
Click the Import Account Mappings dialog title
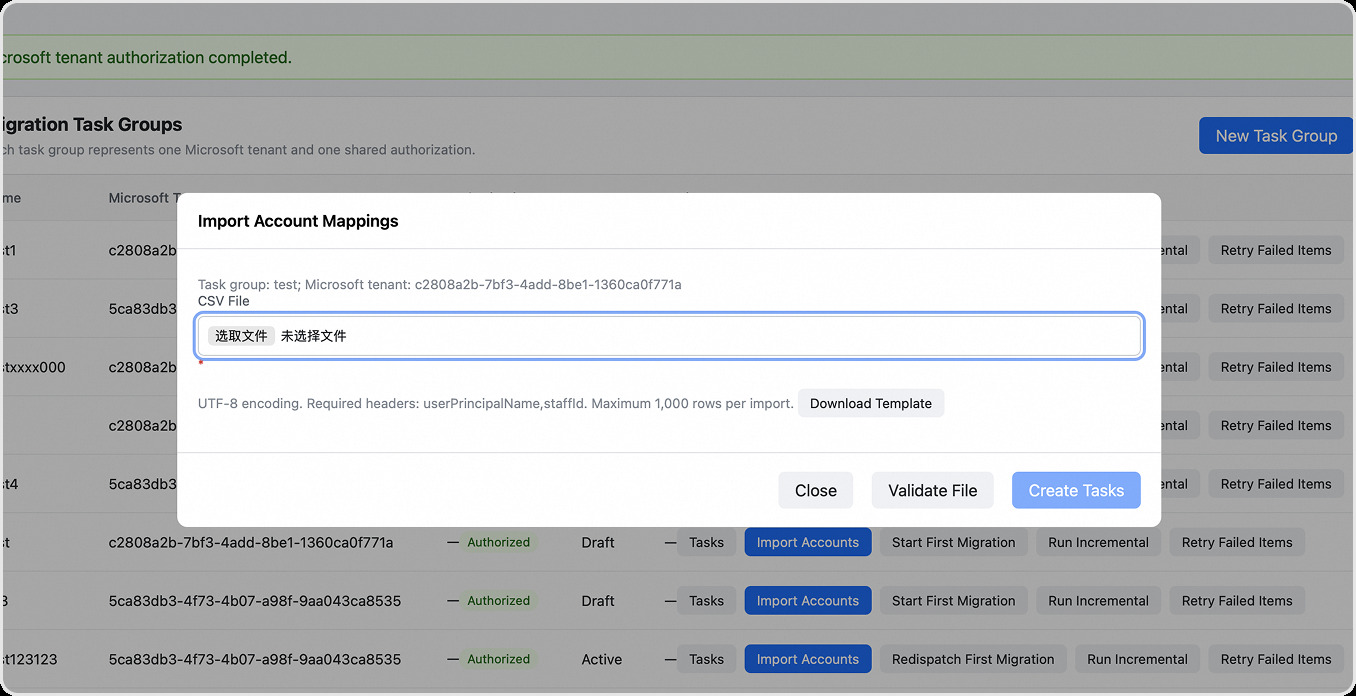[x=298, y=221]
